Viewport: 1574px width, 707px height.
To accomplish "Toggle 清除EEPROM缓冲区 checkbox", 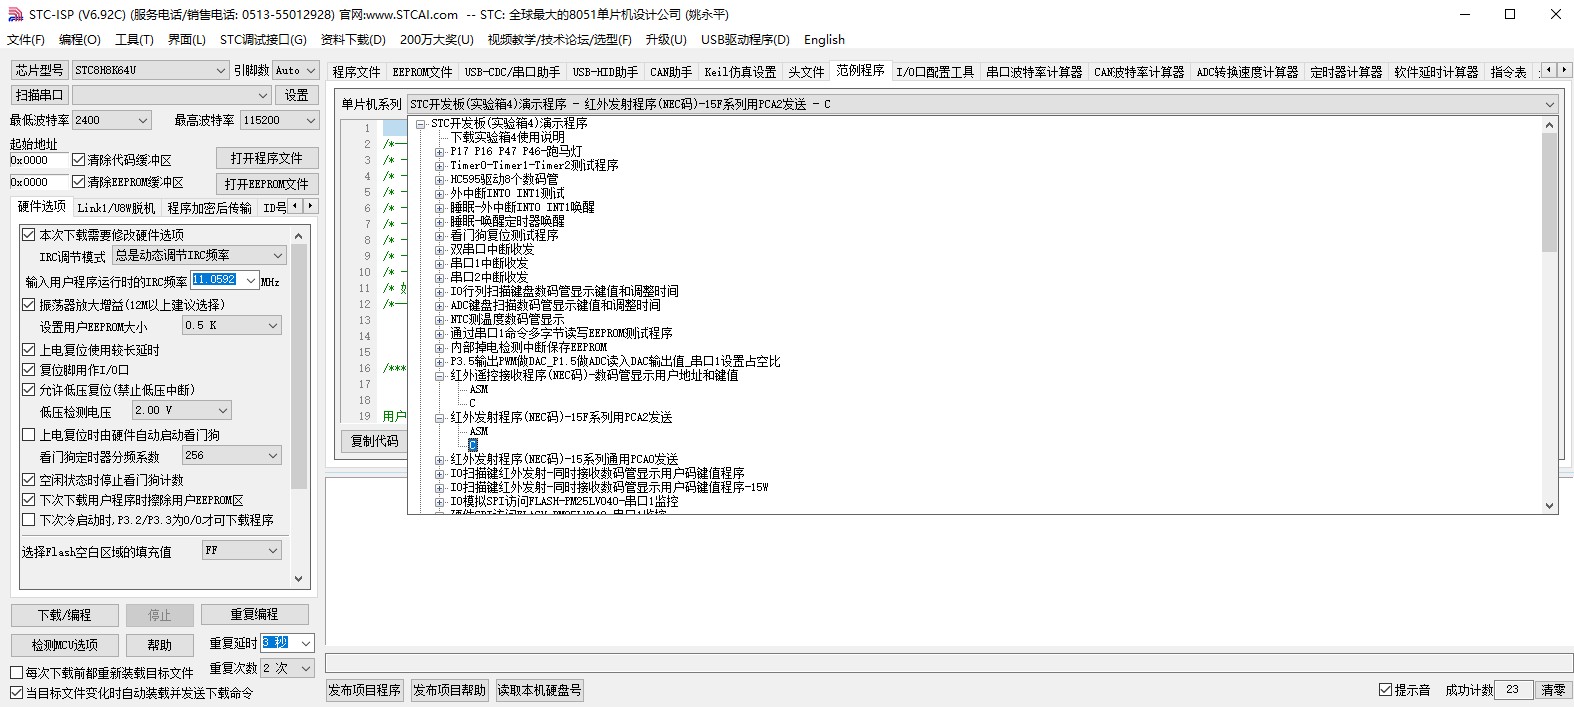I will [78, 182].
